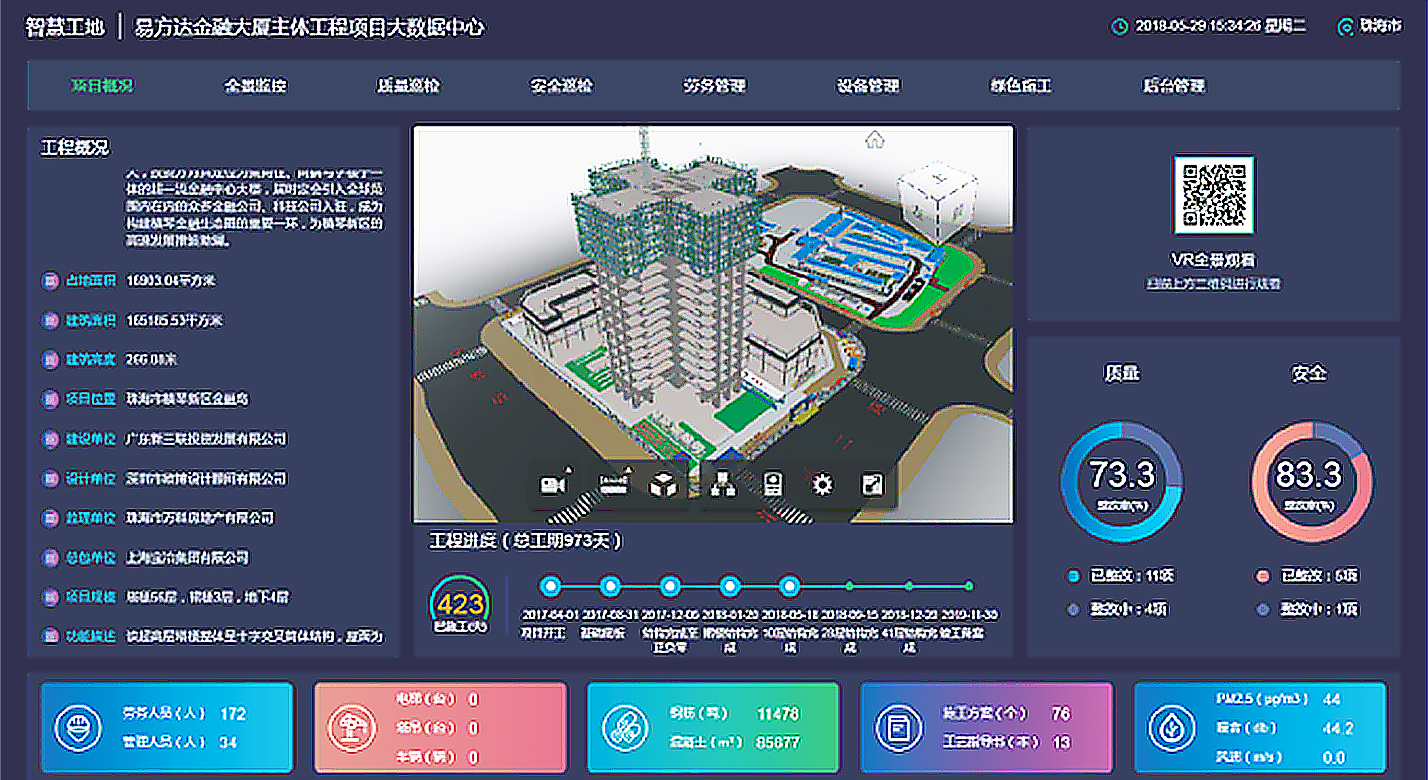
Task: Click the home icon in the 3D viewer
Action: click(876, 139)
